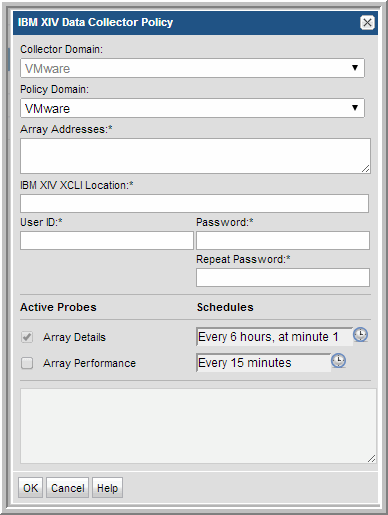
Task: Click the Every 15 minutes schedule field
Action: coord(263,363)
